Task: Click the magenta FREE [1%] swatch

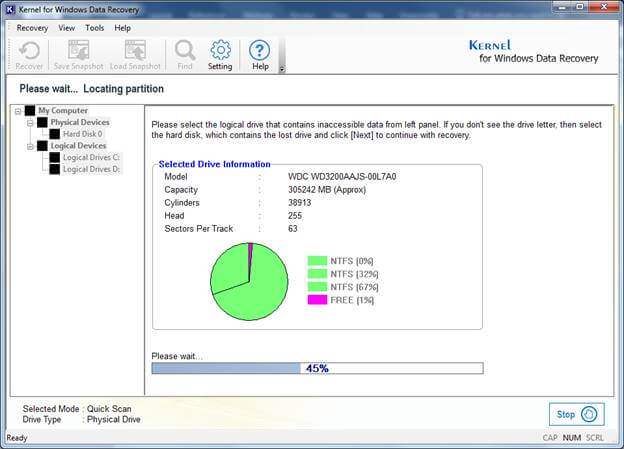Action: pyautogui.click(x=317, y=300)
